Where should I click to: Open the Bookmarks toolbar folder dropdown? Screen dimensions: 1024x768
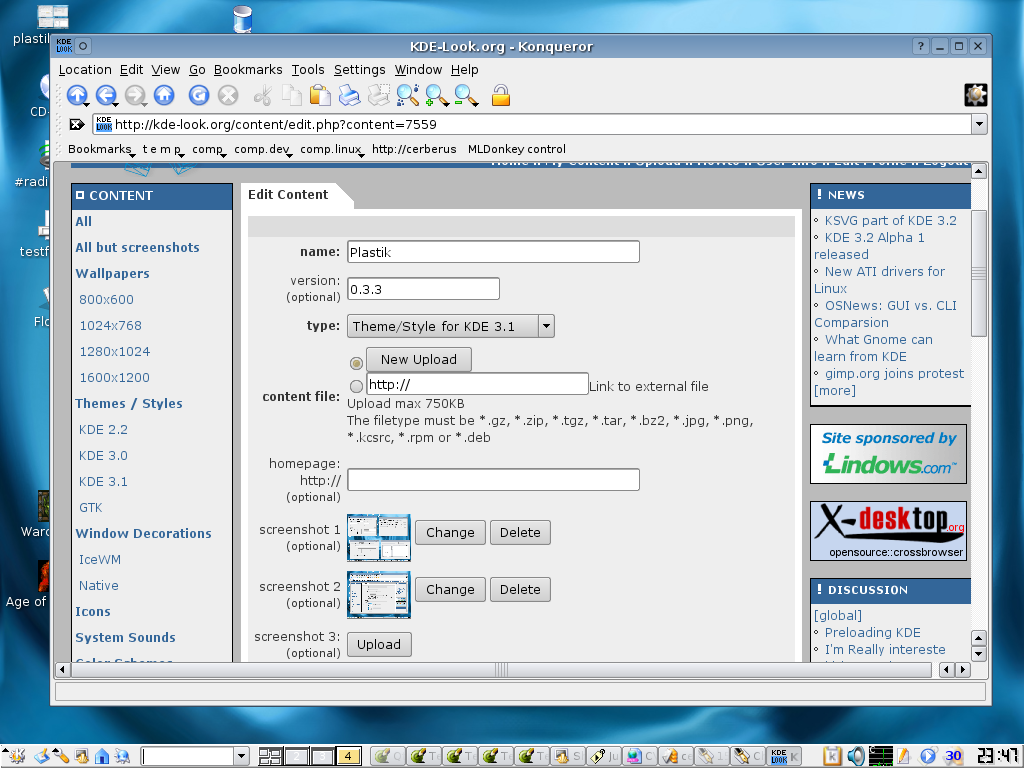point(101,150)
